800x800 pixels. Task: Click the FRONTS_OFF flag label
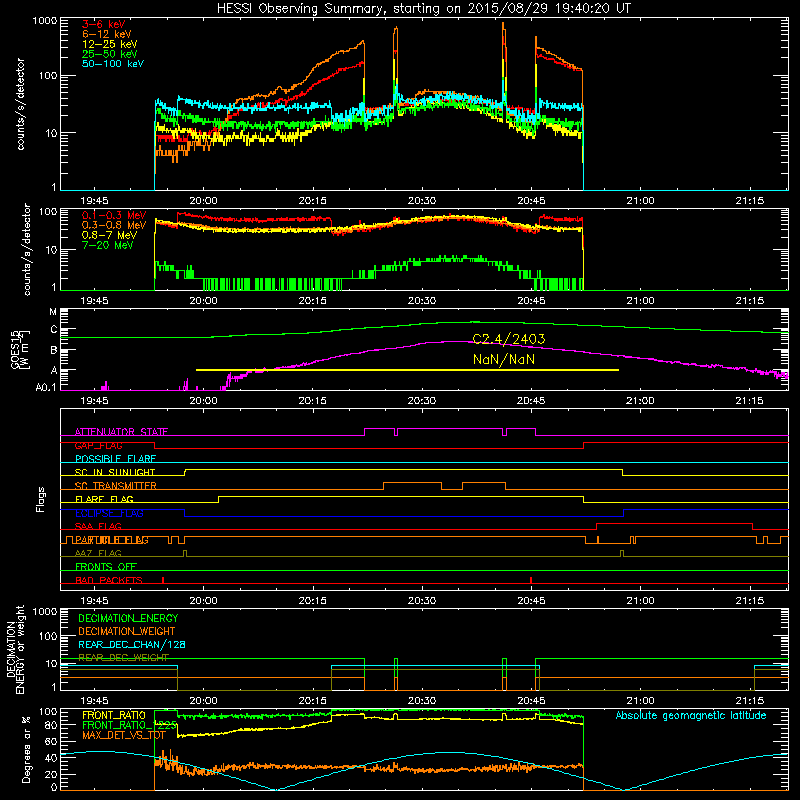tap(106, 567)
